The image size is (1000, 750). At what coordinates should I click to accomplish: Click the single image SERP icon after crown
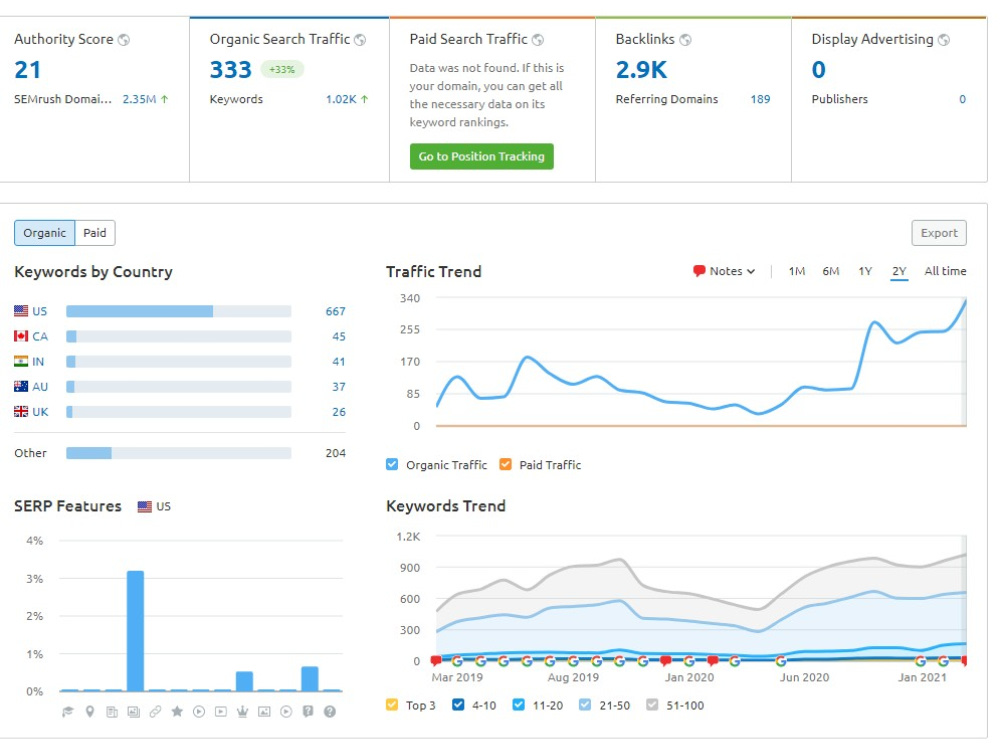coord(264,712)
